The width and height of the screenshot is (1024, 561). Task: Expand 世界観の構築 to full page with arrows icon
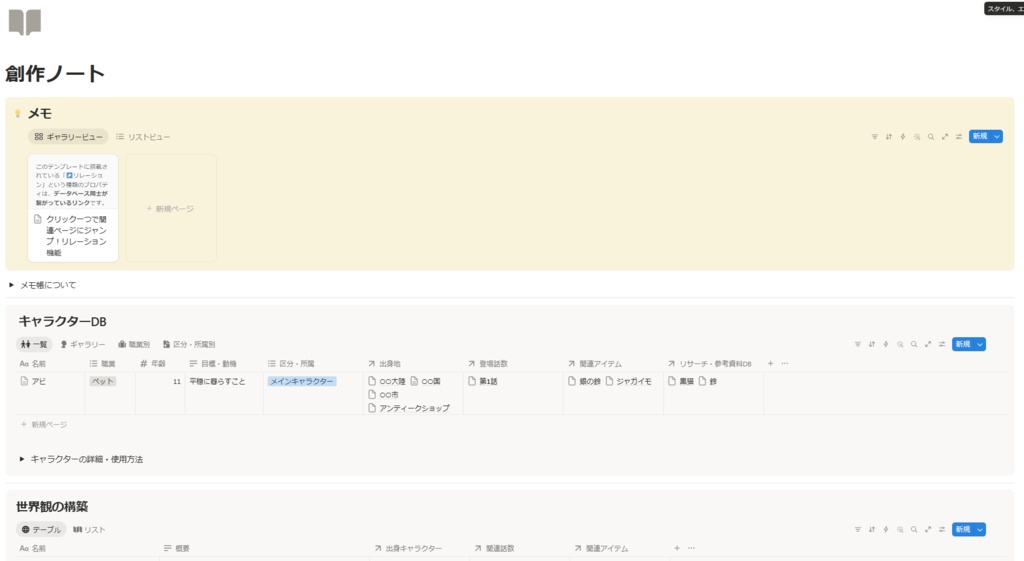pos(928,530)
